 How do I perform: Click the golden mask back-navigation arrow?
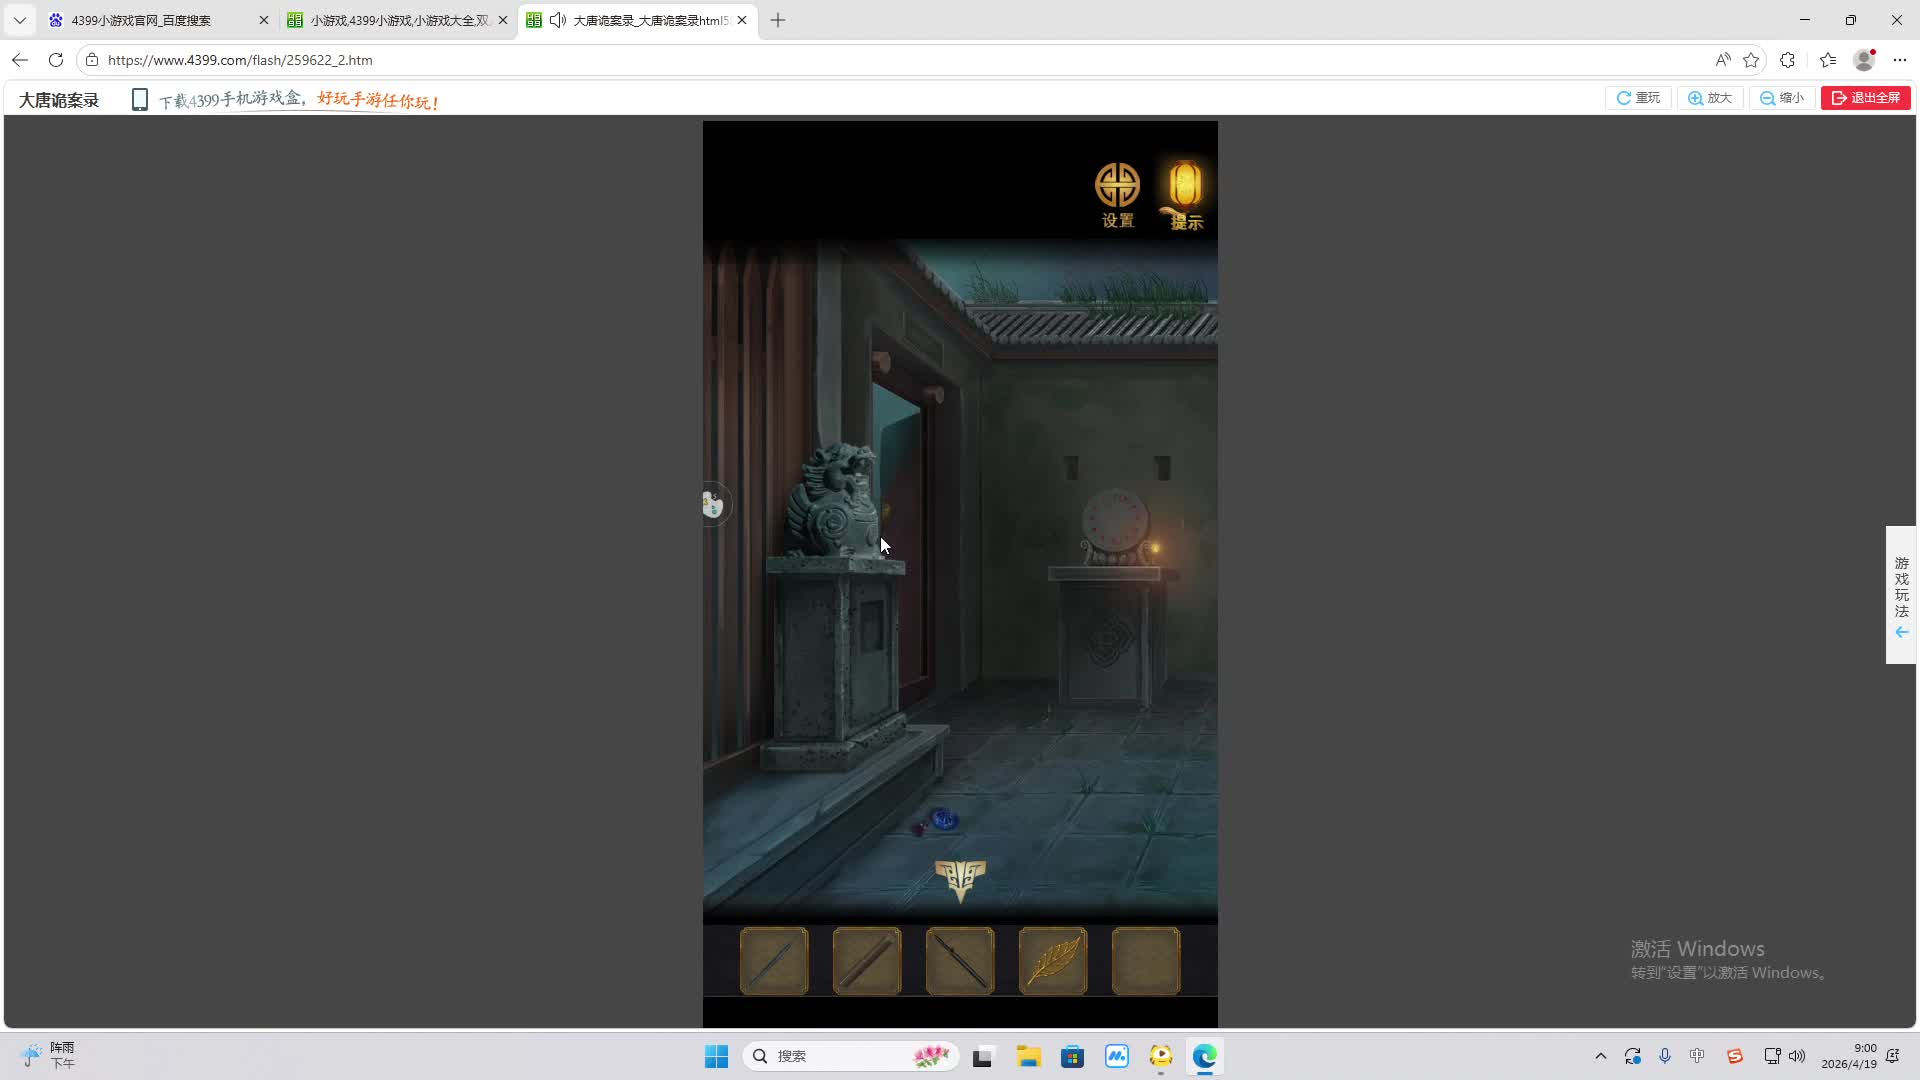click(960, 880)
